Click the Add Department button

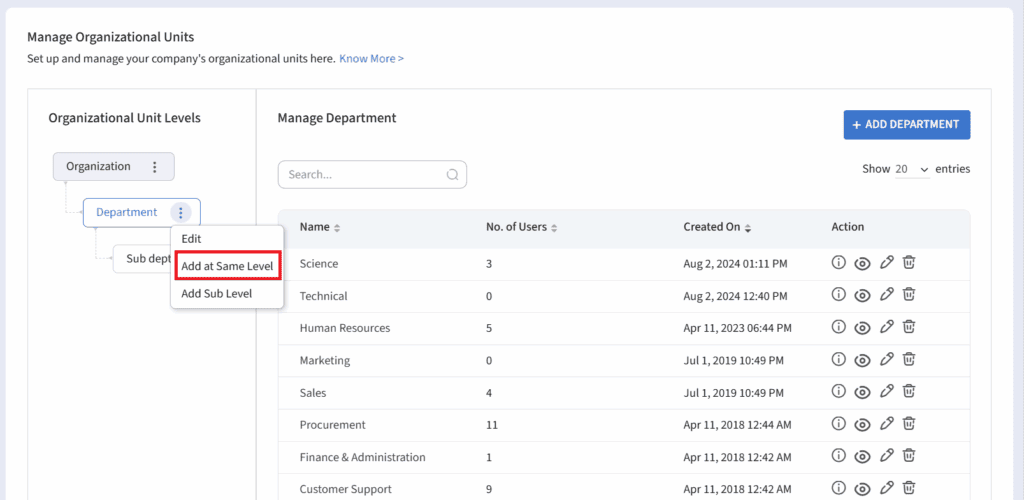906,125
